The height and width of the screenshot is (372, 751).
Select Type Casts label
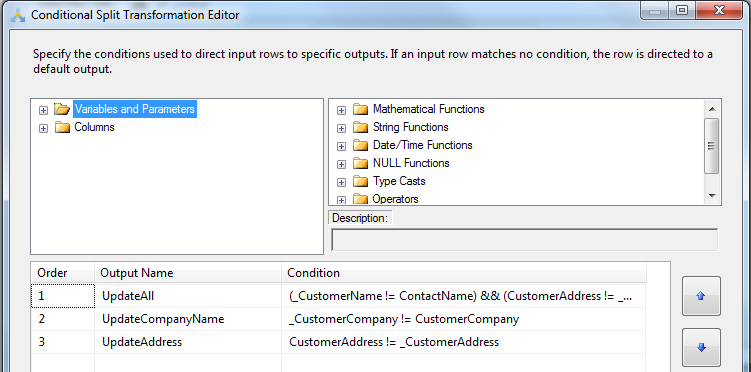399,181
